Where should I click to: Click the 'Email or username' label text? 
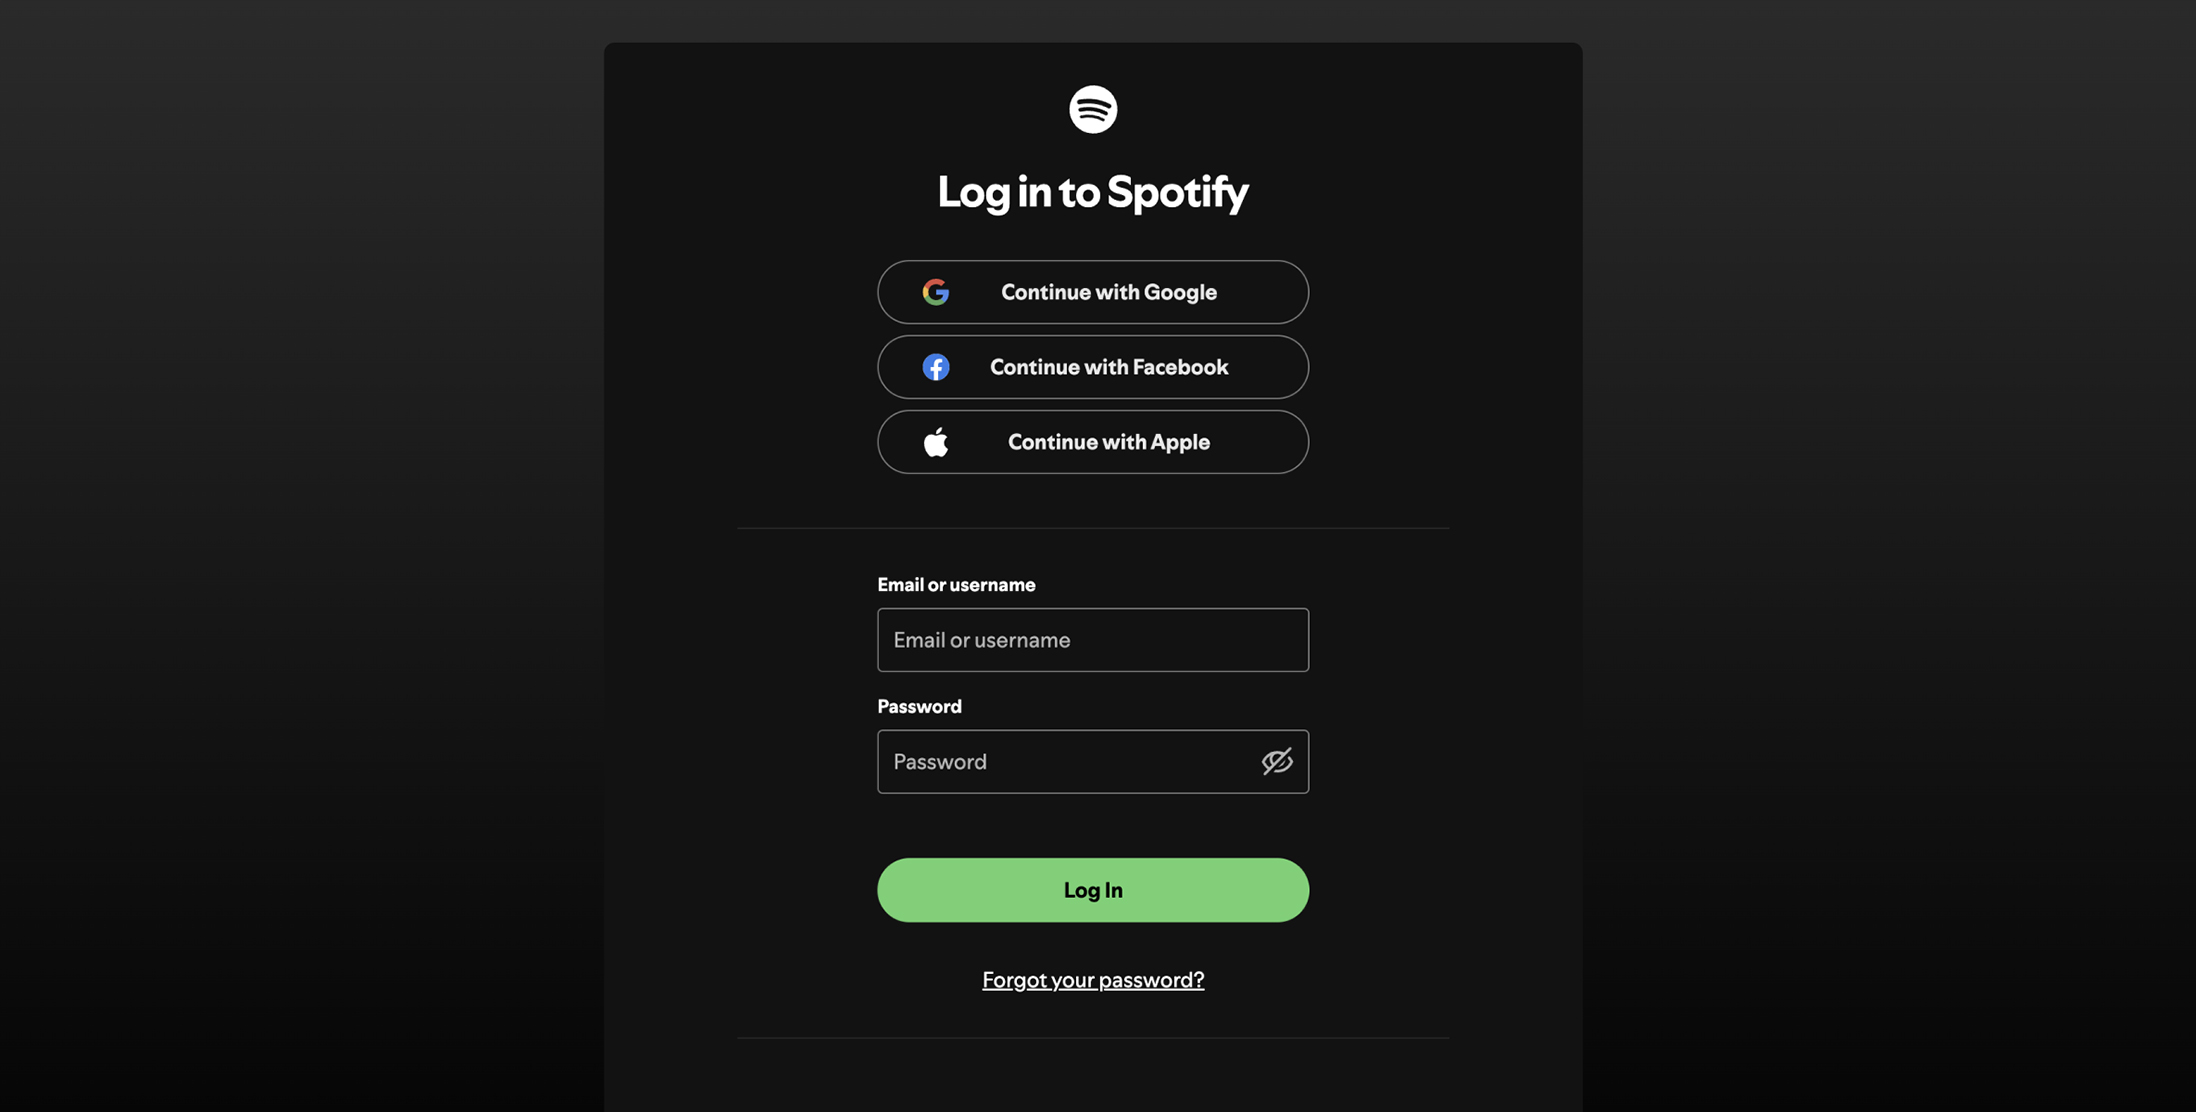956,585
